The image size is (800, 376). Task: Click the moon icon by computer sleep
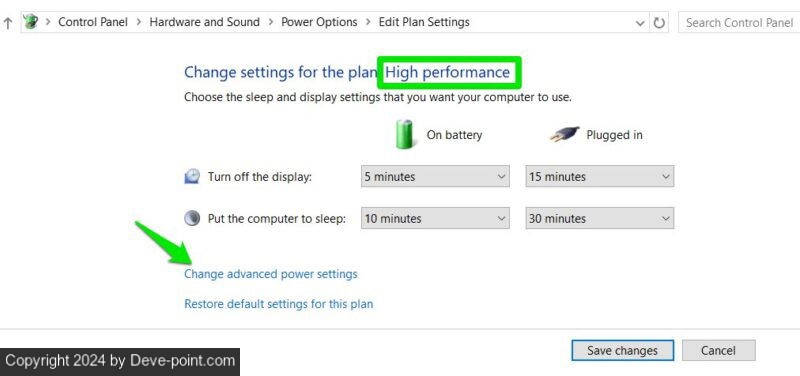[x=192, y=218]
